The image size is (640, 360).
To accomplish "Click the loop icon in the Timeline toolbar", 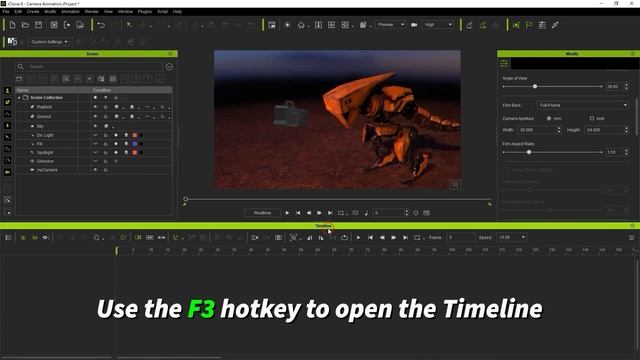I will tap(417, 238).
